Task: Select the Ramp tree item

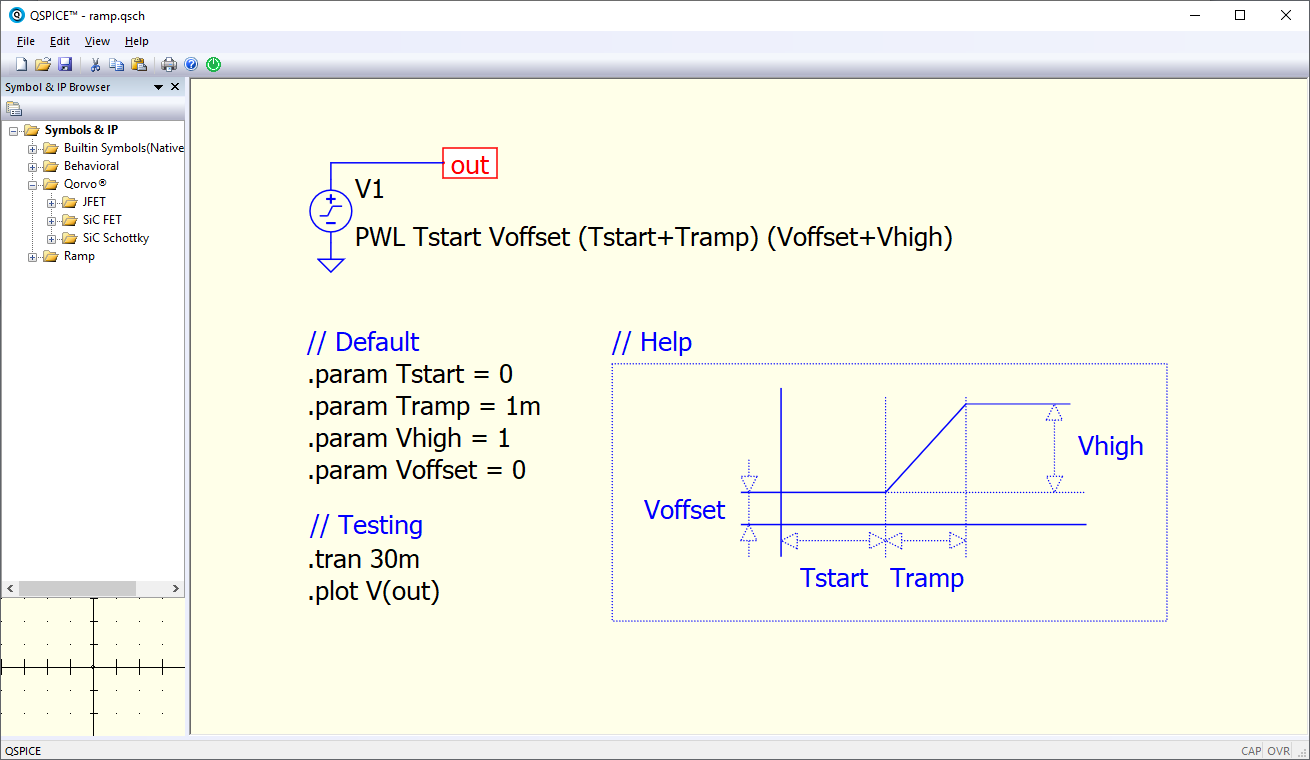Action: [79, 256]
